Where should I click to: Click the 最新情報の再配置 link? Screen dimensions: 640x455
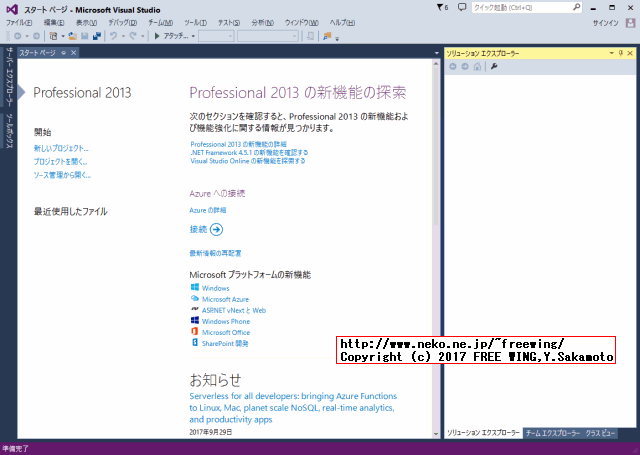click(x=215, y=253)
